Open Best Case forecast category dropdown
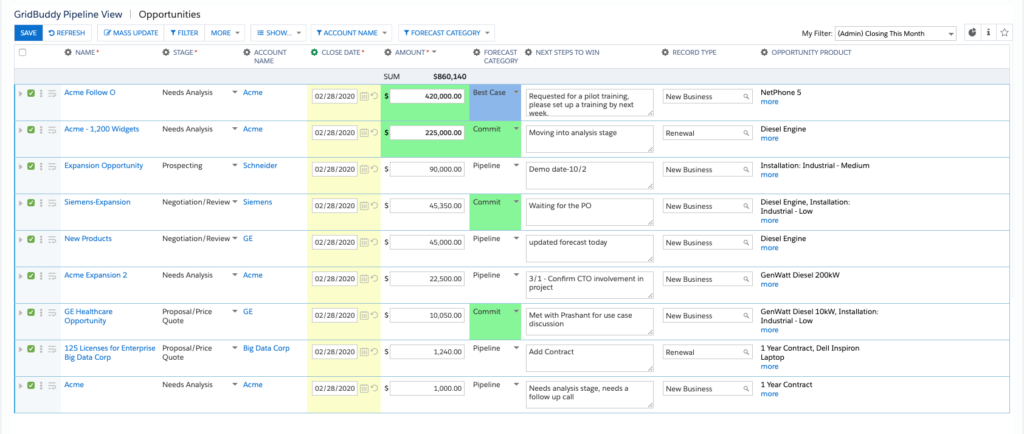Screen dimensions: 1024x434 516,93
